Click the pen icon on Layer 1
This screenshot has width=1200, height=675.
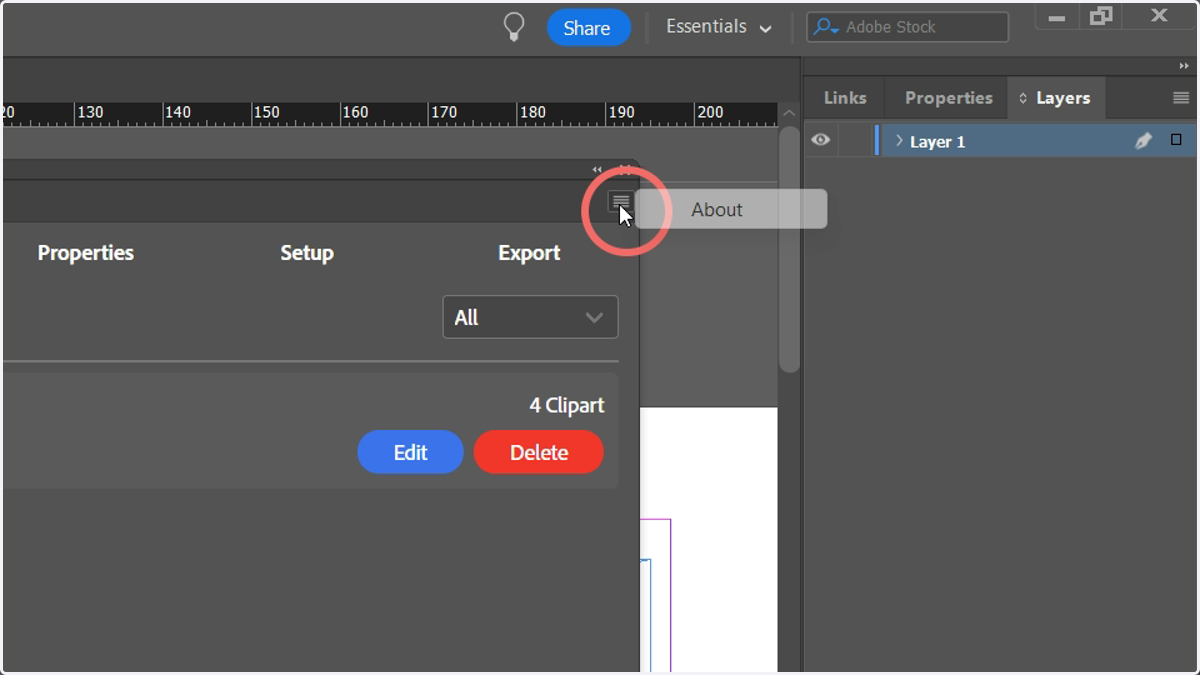(x=1144, y=141)
